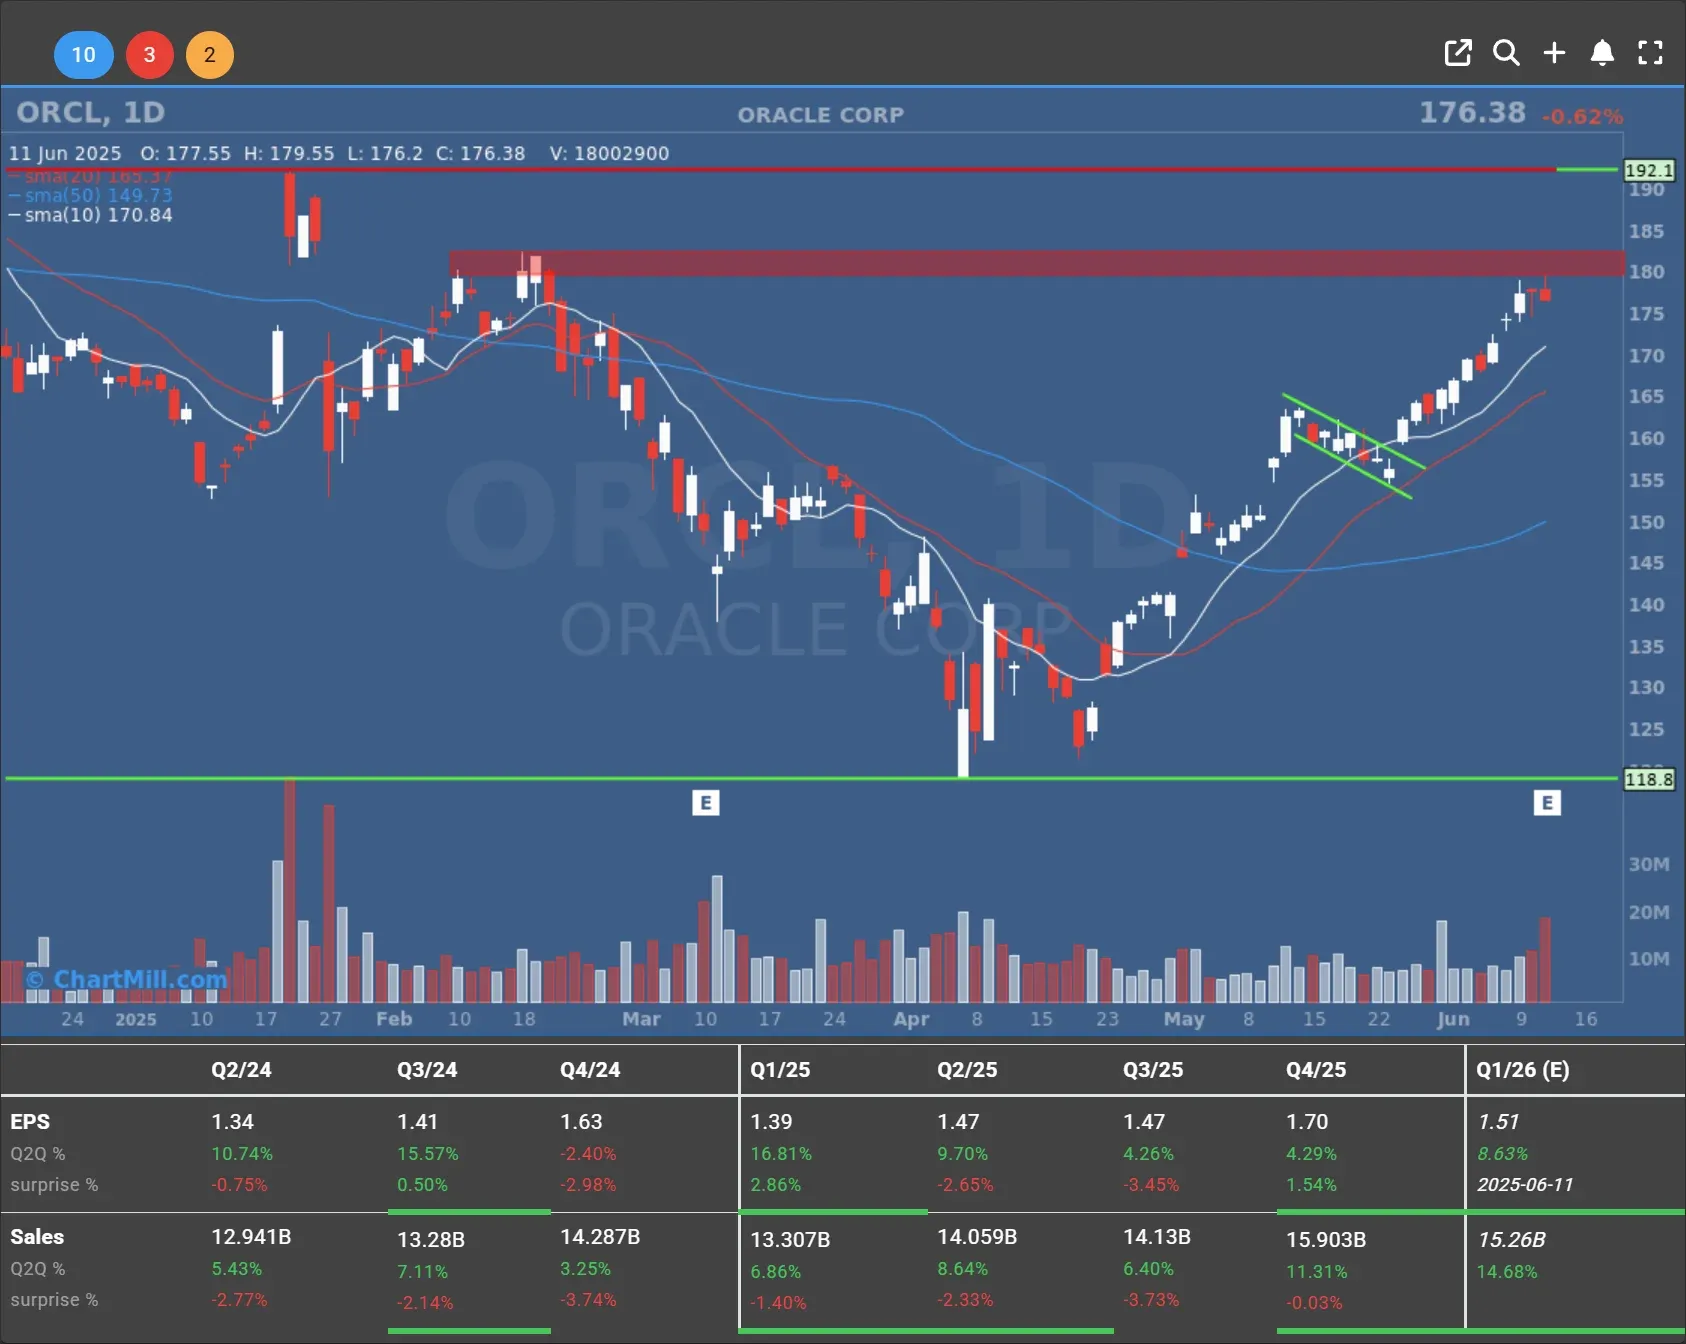Click estimated EPS value 1.51
The image size is (1686, 1344).
[1498, 1122]
